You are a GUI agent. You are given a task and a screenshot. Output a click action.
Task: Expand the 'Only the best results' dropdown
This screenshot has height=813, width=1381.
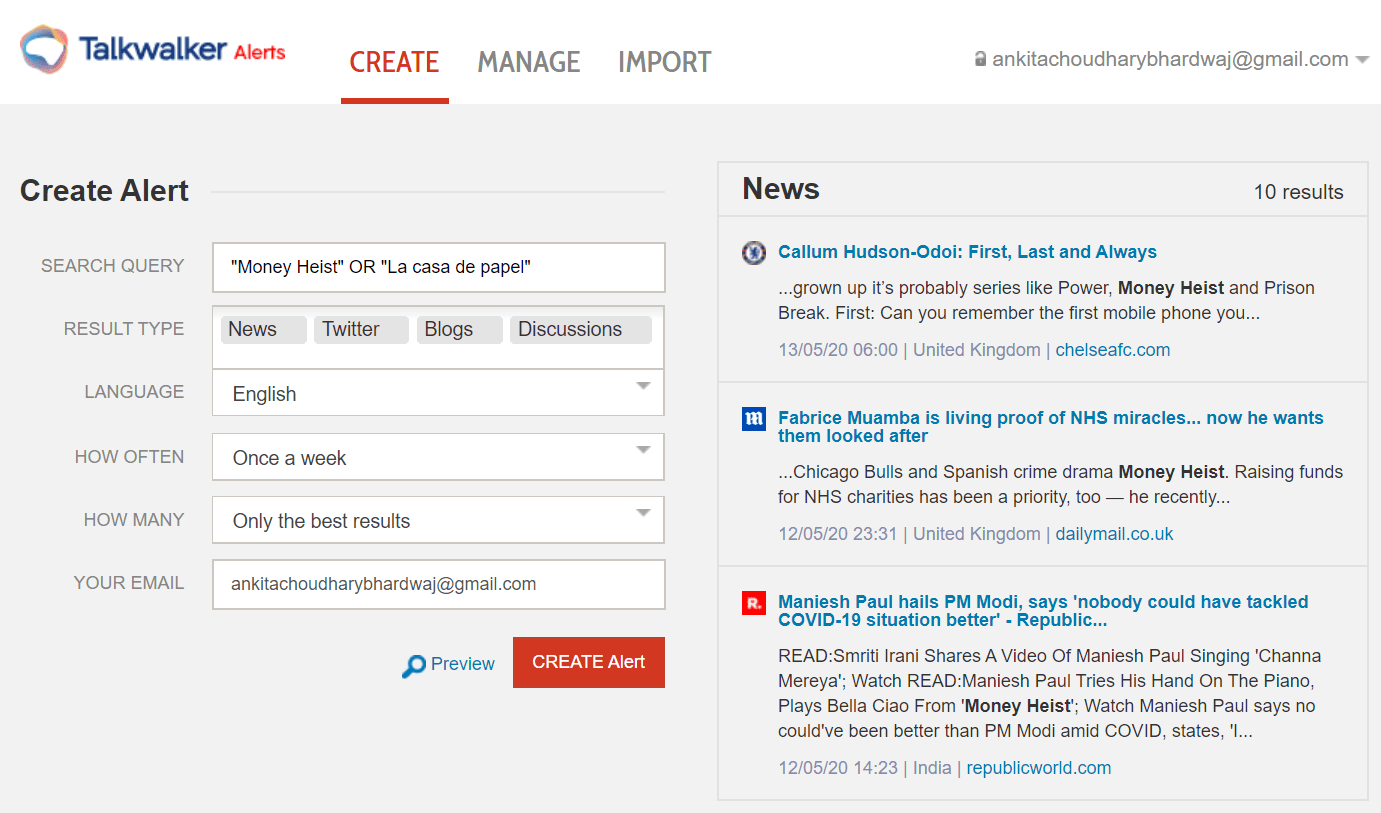pyautogui.click(x=438, y=520)
